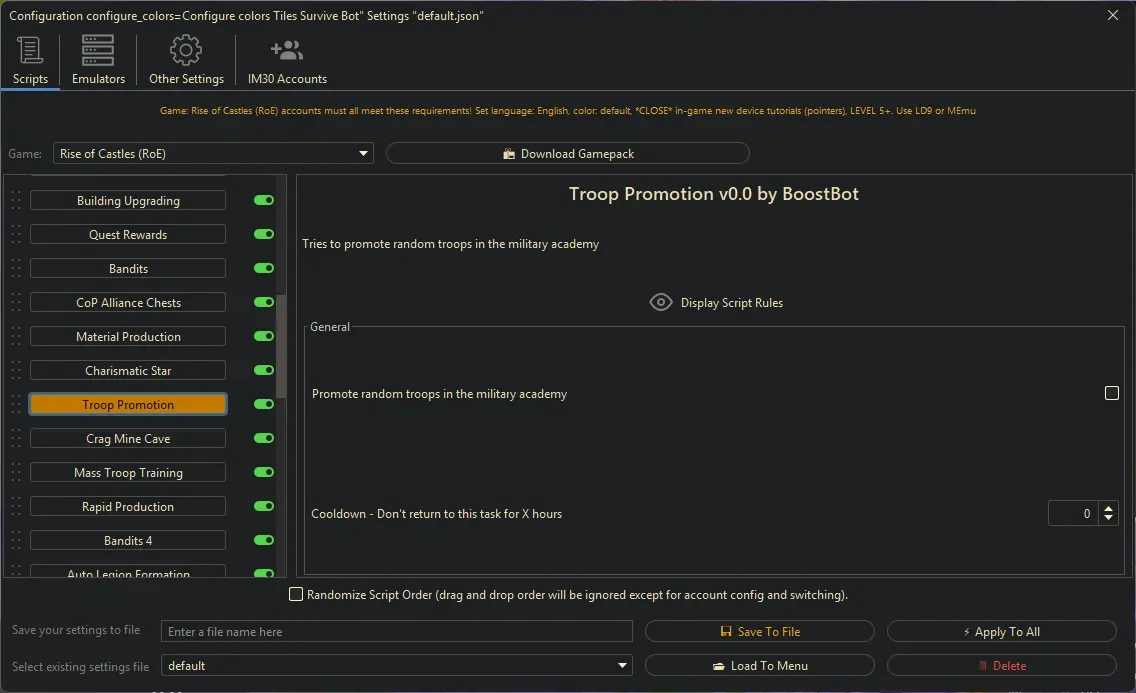The image size is (1136, 693).
Task: Open the IM30 Accounts tab
Action: tap(287, 60)
